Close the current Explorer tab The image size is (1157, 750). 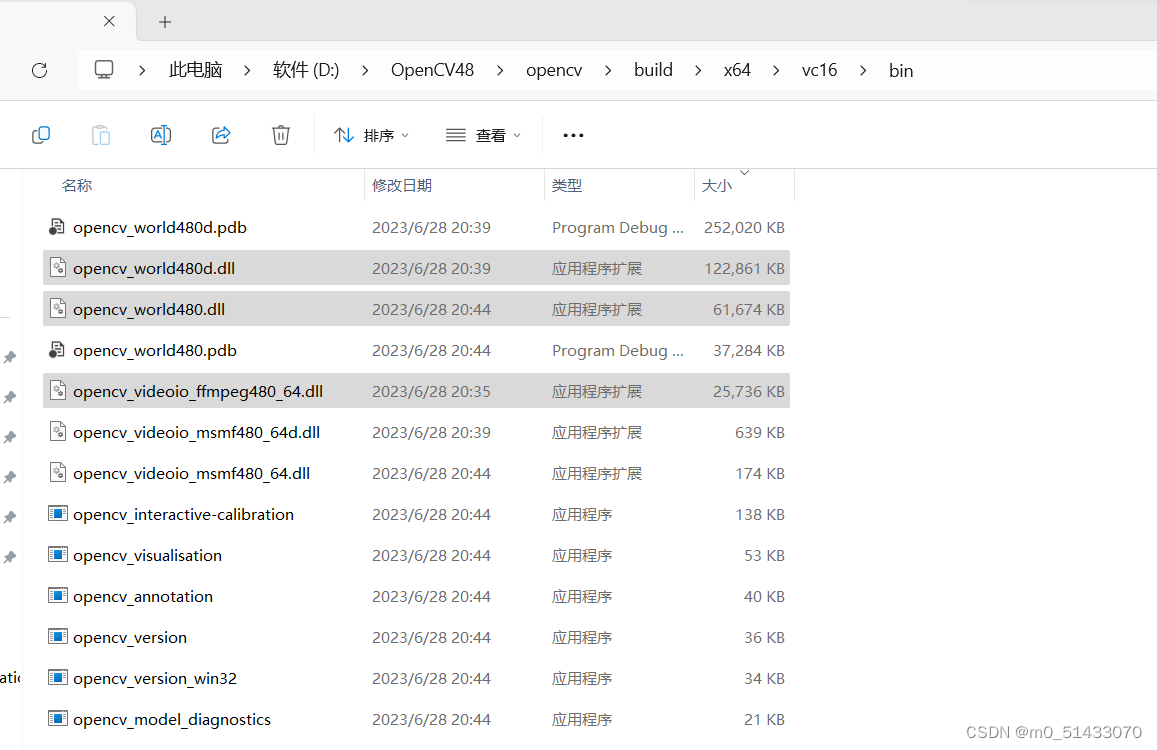tap(109, 21)
